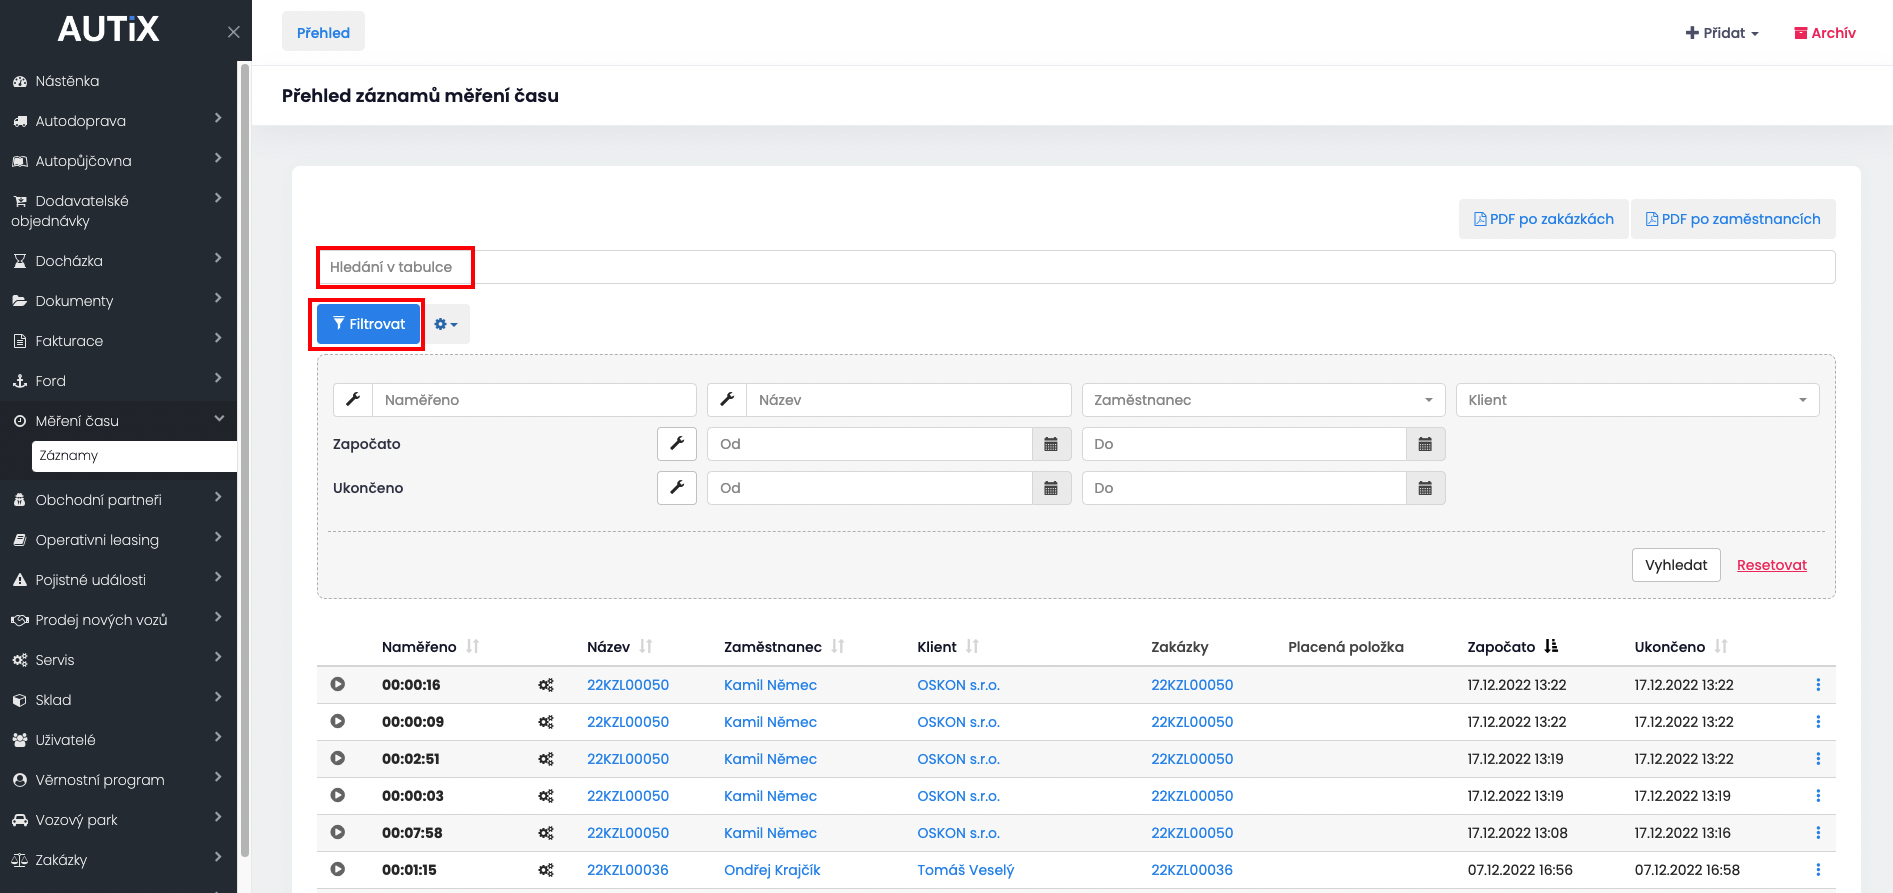Viewport: 1893px width, 893px height.
Task: Switch to the Přehled tab
Action: tap(323, 32)
